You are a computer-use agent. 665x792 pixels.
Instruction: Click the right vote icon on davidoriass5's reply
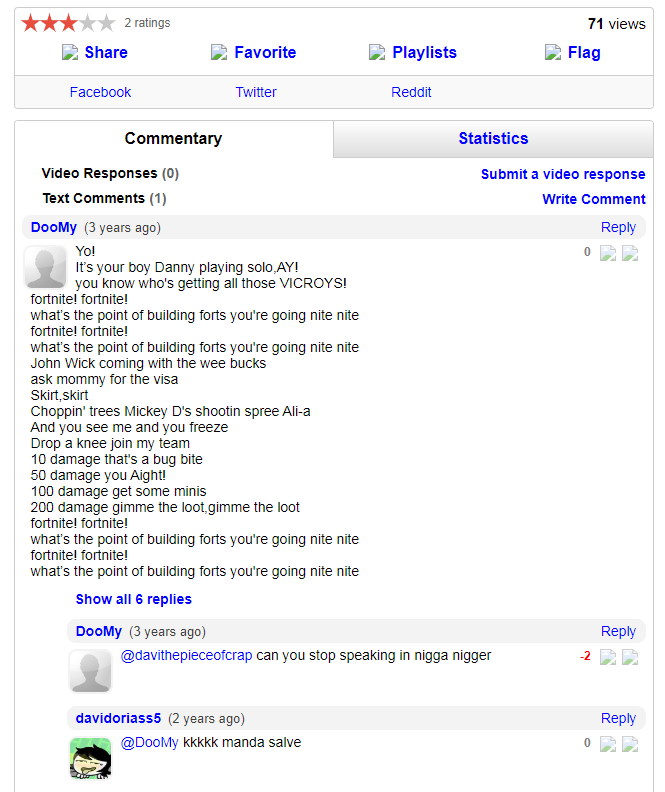(630, 744)
